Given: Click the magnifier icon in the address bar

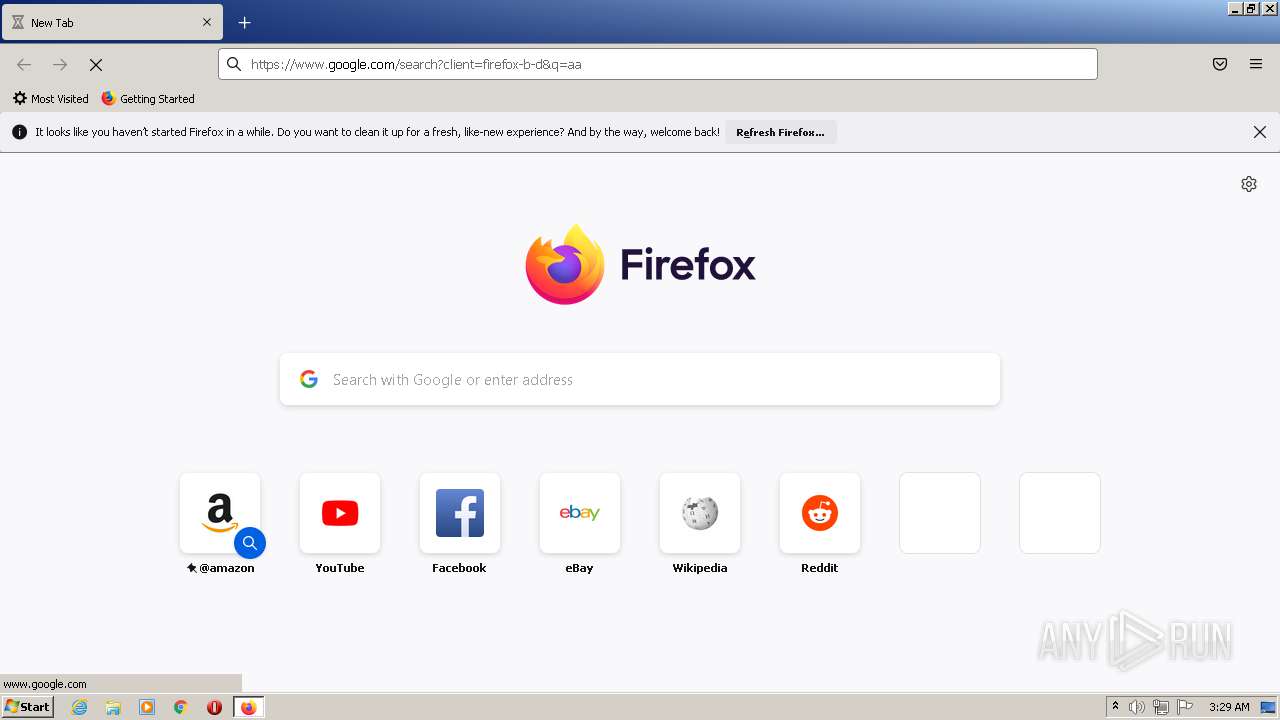Looking at the screenshot, I should (234, 64).
